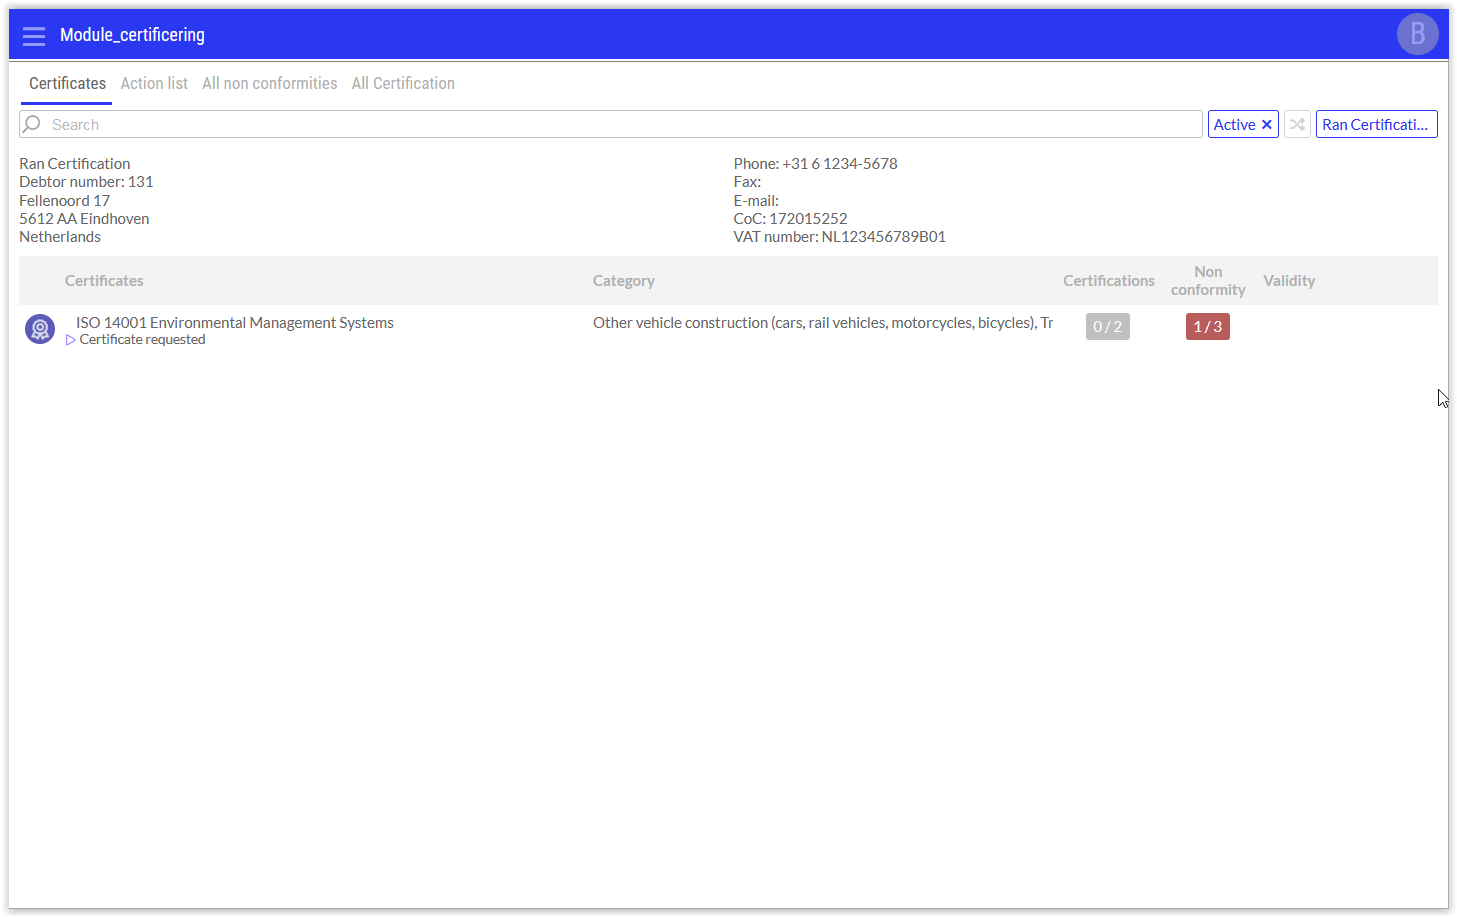Click the shuffle arrows icon
Screen dimensions: 1457x917
(x=1297, y=125)
